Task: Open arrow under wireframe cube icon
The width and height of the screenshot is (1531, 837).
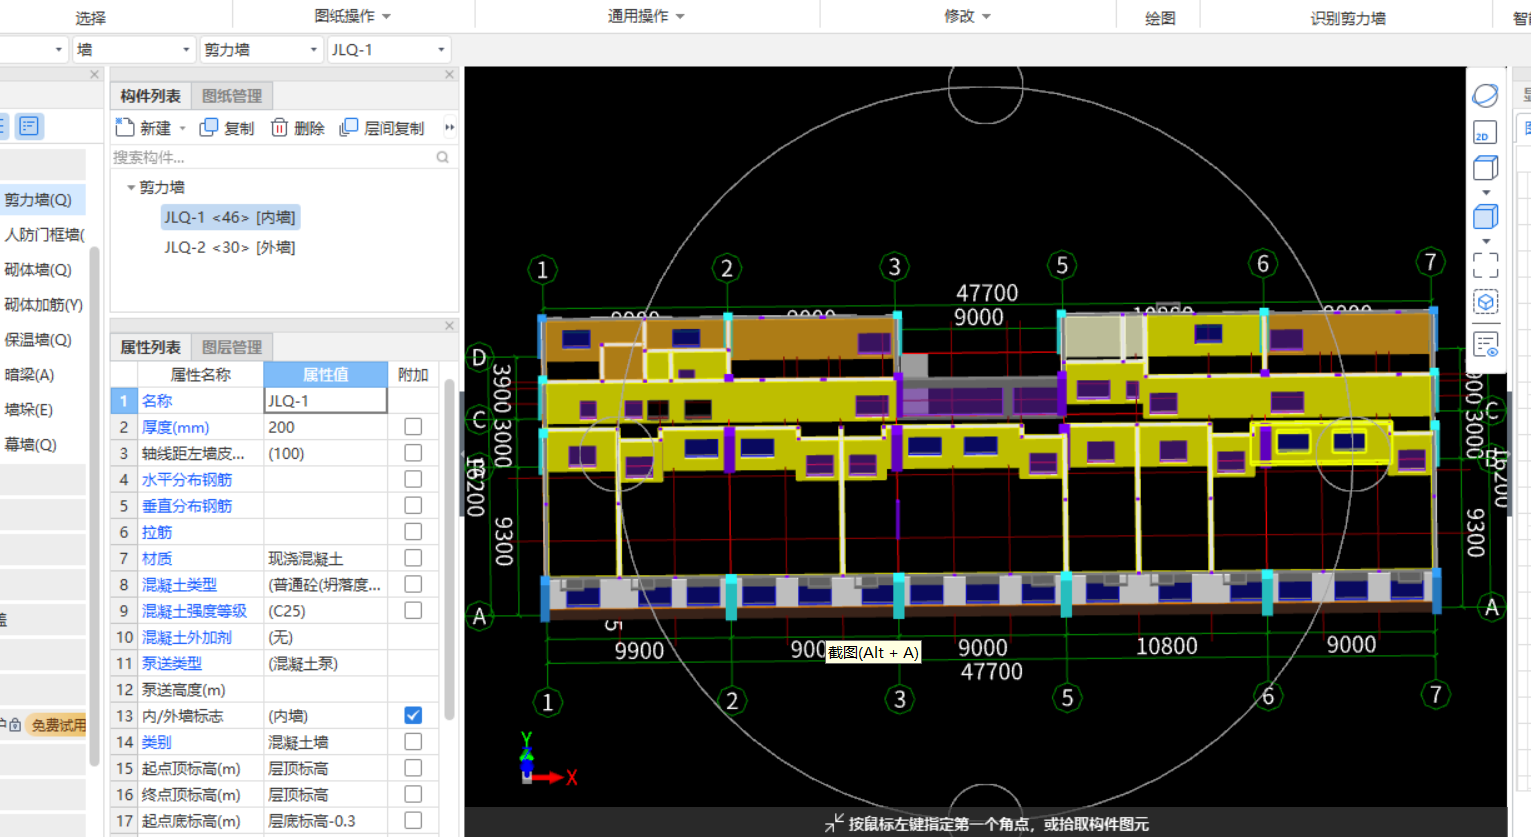Action: click(1485, 192)
